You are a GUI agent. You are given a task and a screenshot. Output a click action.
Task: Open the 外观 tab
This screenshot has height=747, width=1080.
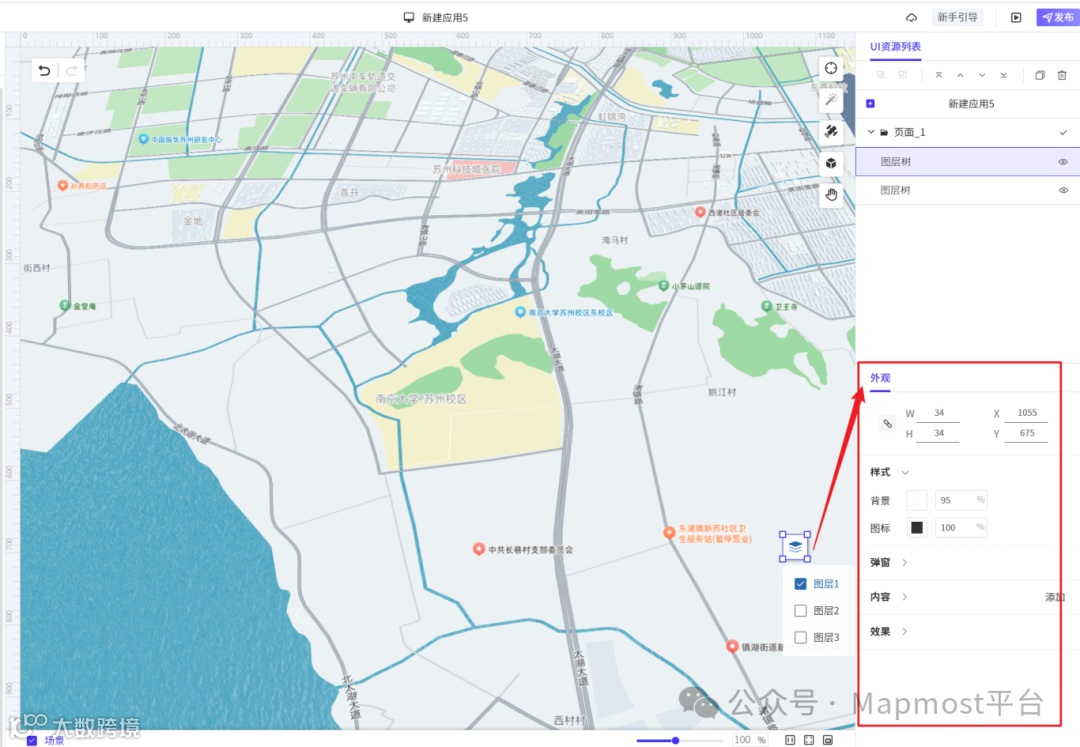[x=880, y=378]
